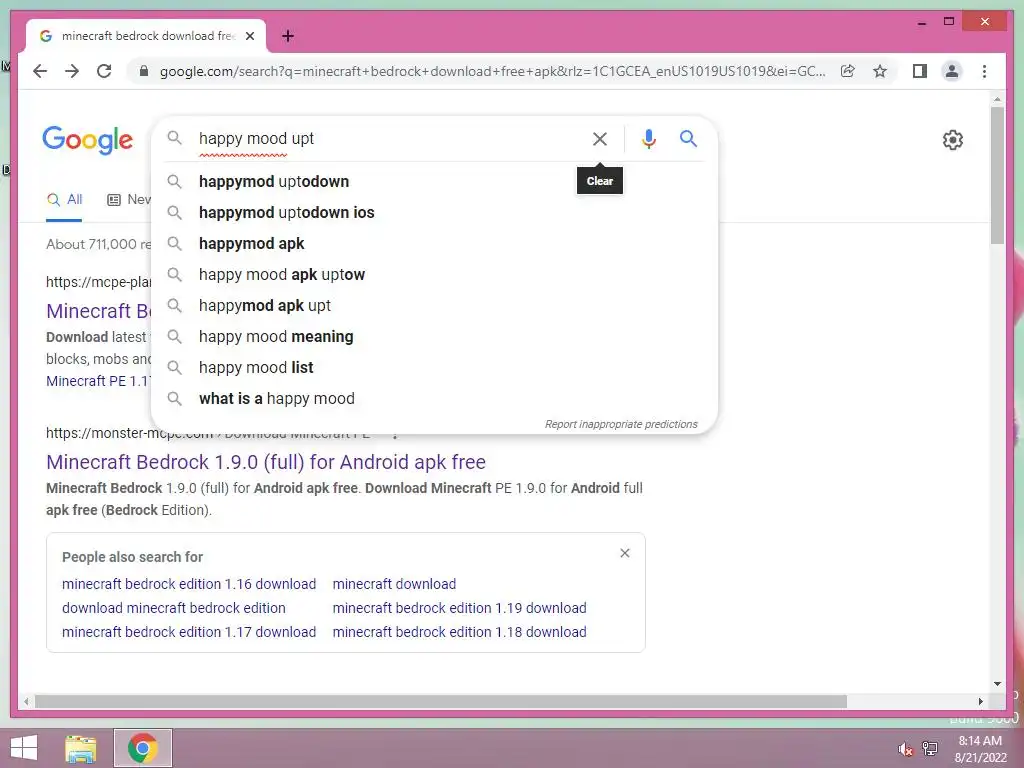Open Chrome three-dot menu

pos(984,71)
